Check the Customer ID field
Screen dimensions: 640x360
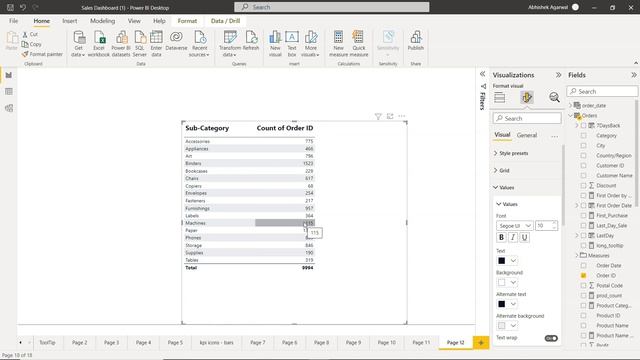(583, 165)
